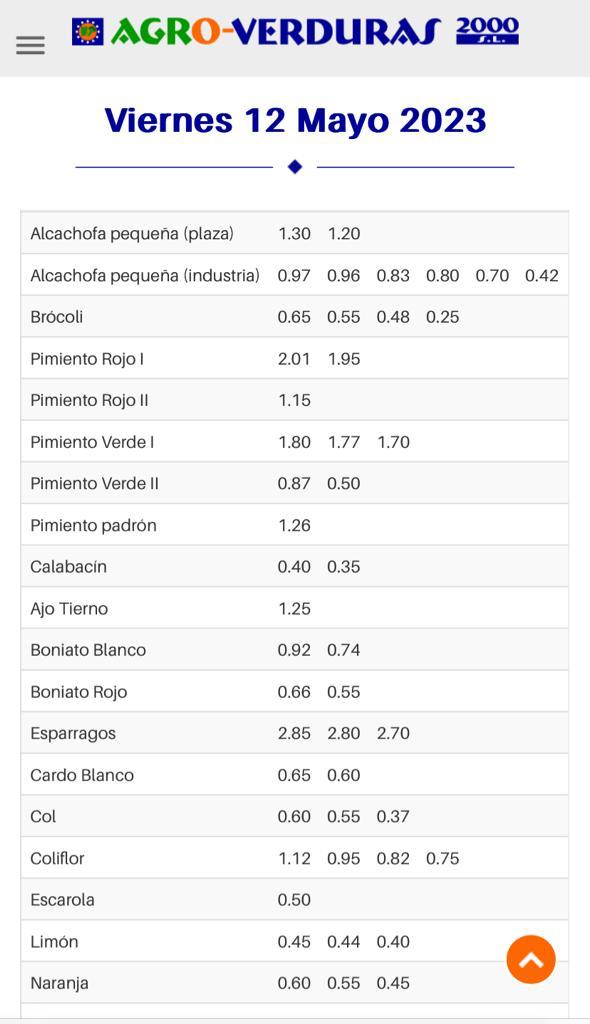
Task: Click the Esparragos price 2.85
Action: tap(294, 733)
